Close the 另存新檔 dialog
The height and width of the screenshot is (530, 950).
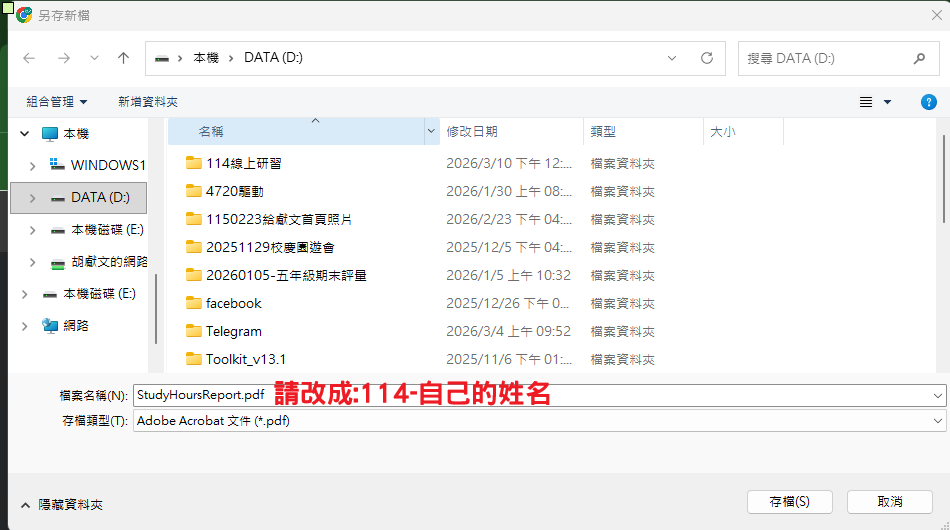(x=936, y=15)
